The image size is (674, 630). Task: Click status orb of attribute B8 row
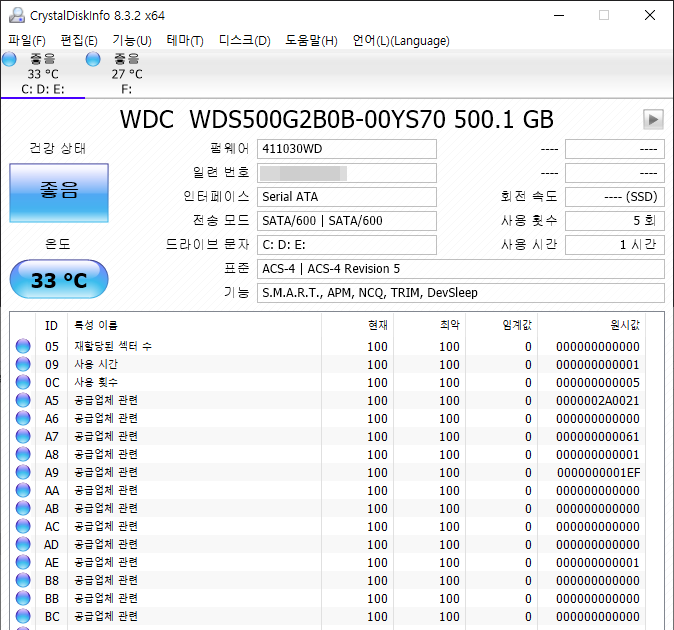pyautogui.click(x=23, y=580)
